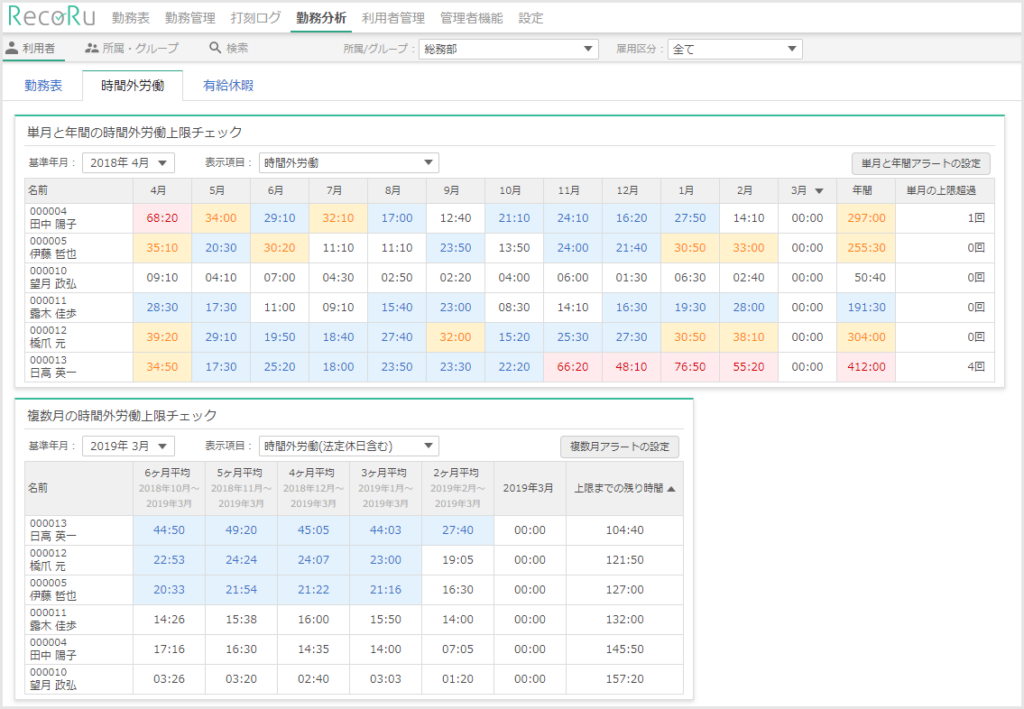Switch to the 勤務表 tab
Viewport: 1024px width, 709px height.
coord(43,86)
